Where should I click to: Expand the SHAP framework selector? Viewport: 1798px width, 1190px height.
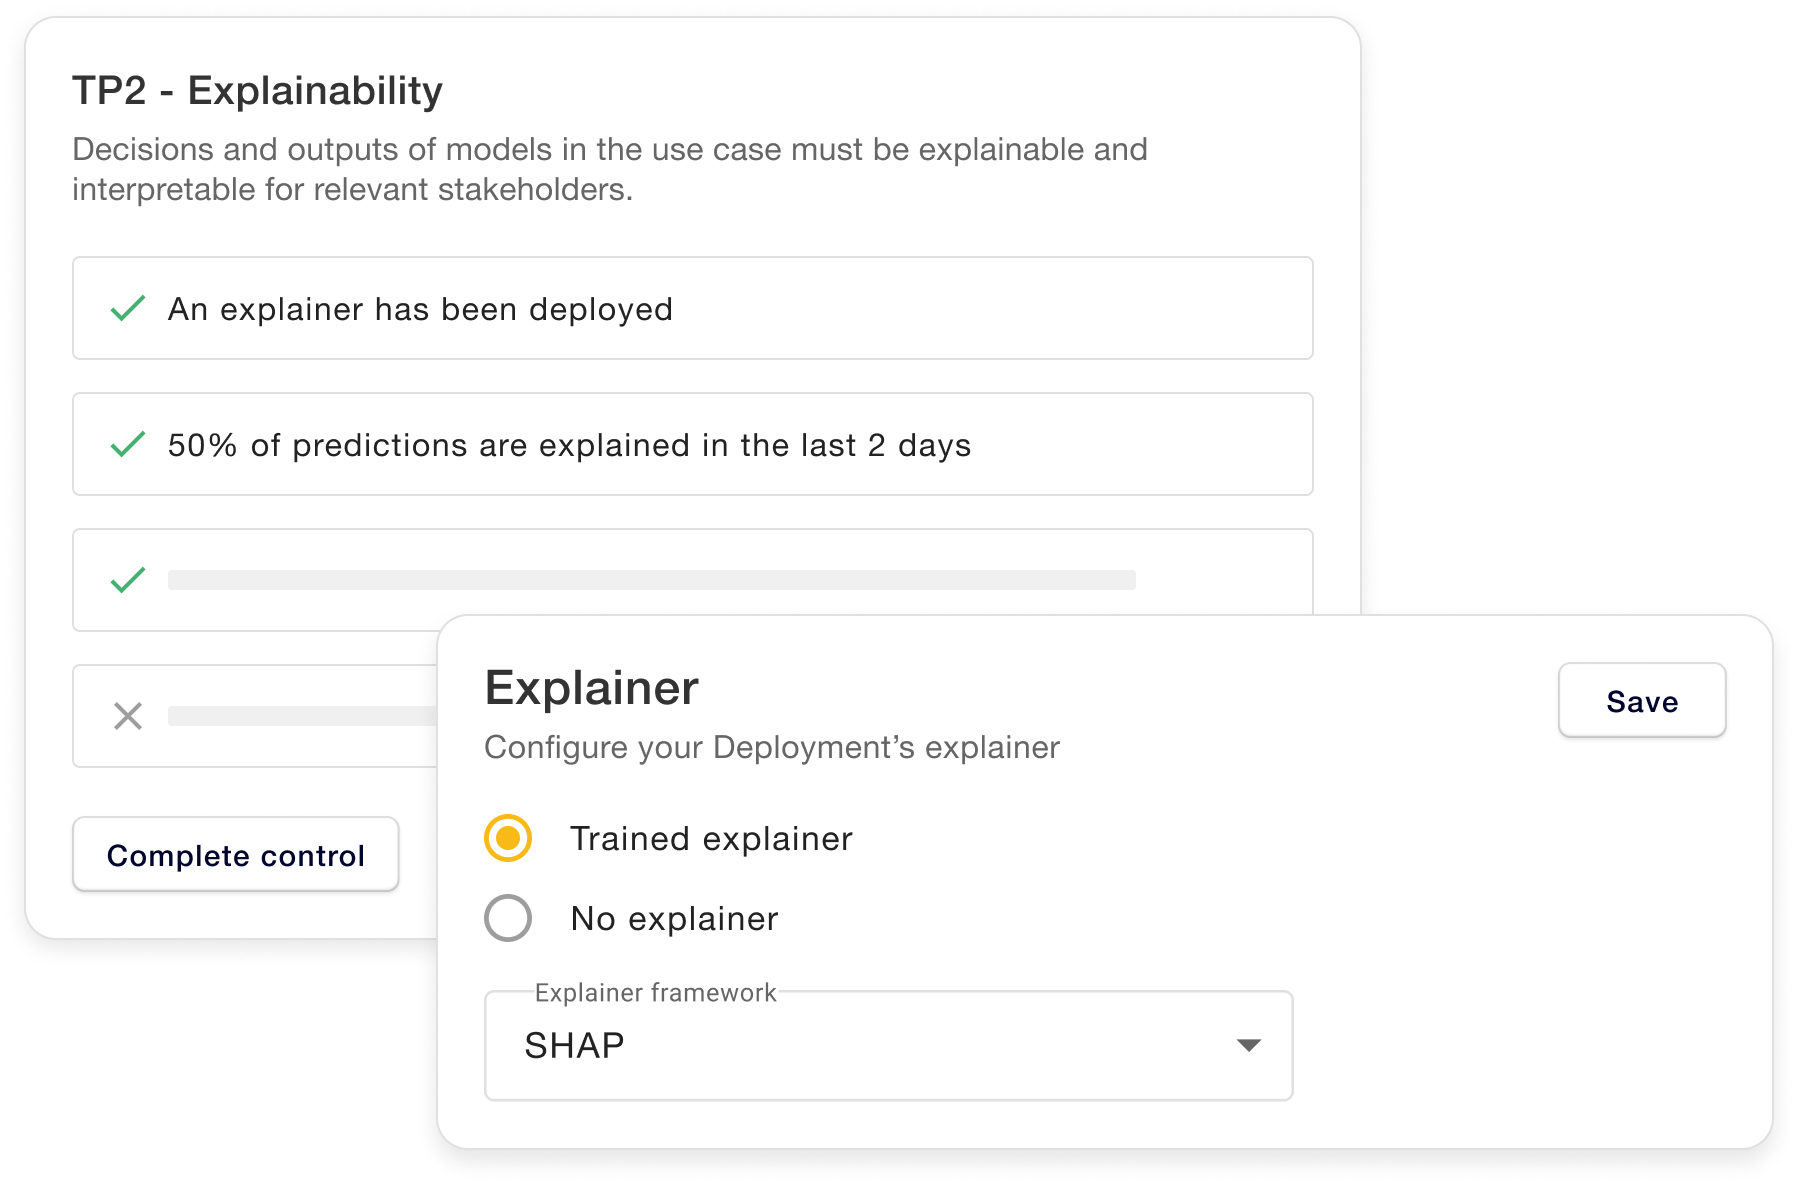coord(888,1046)
